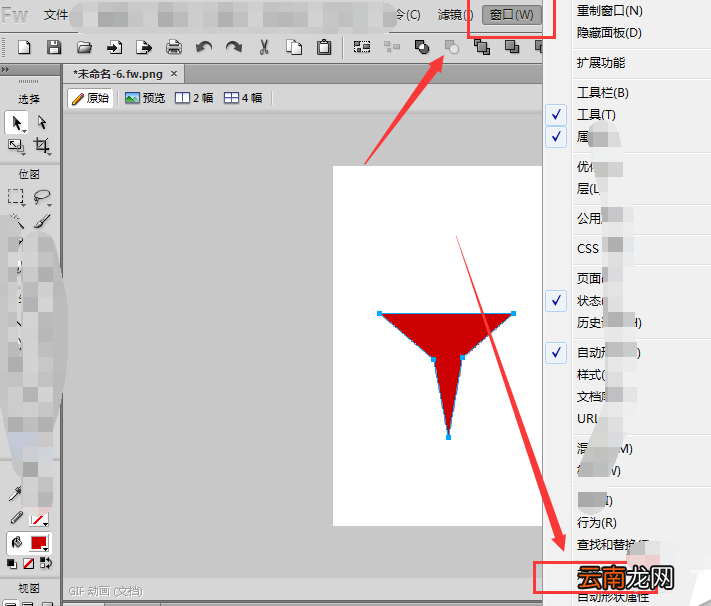This screenshot has height=606, width=711.
Task: Click the Import icon
Action: pos(114,47)
